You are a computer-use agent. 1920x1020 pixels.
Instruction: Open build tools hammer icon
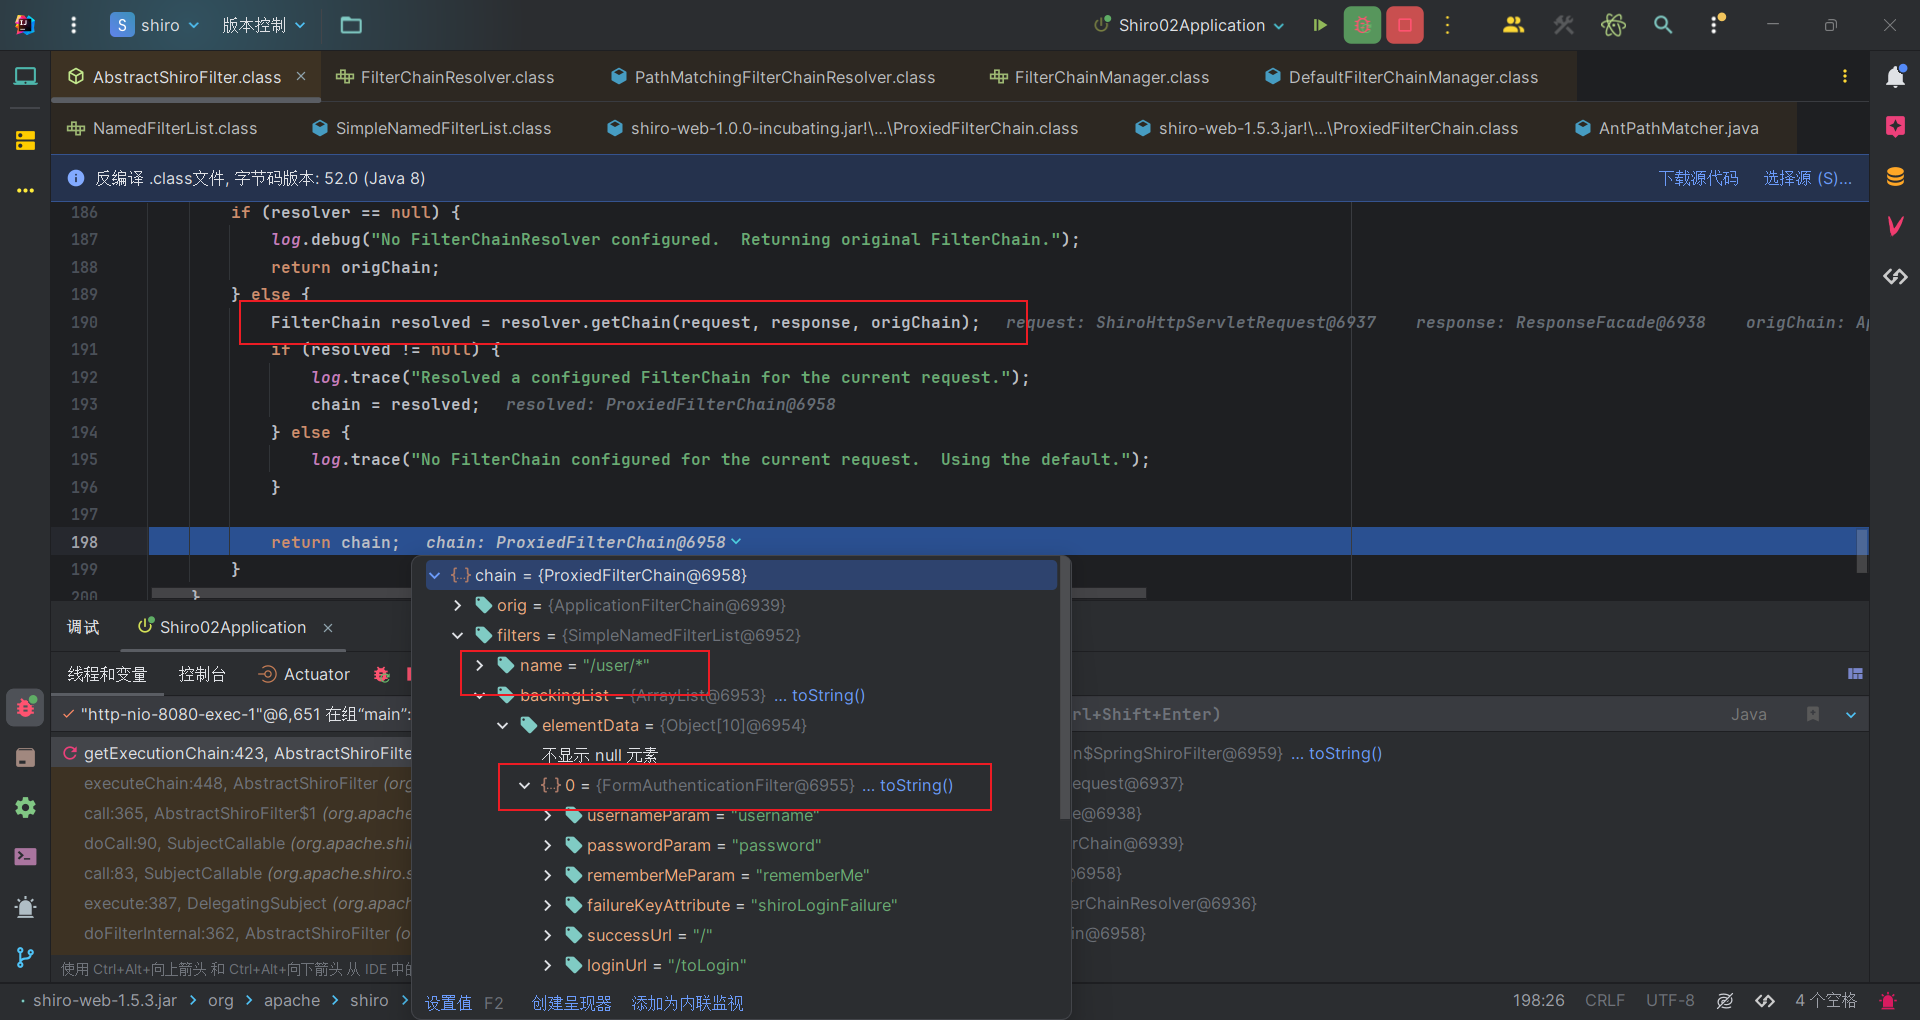tap(1564, 25)
